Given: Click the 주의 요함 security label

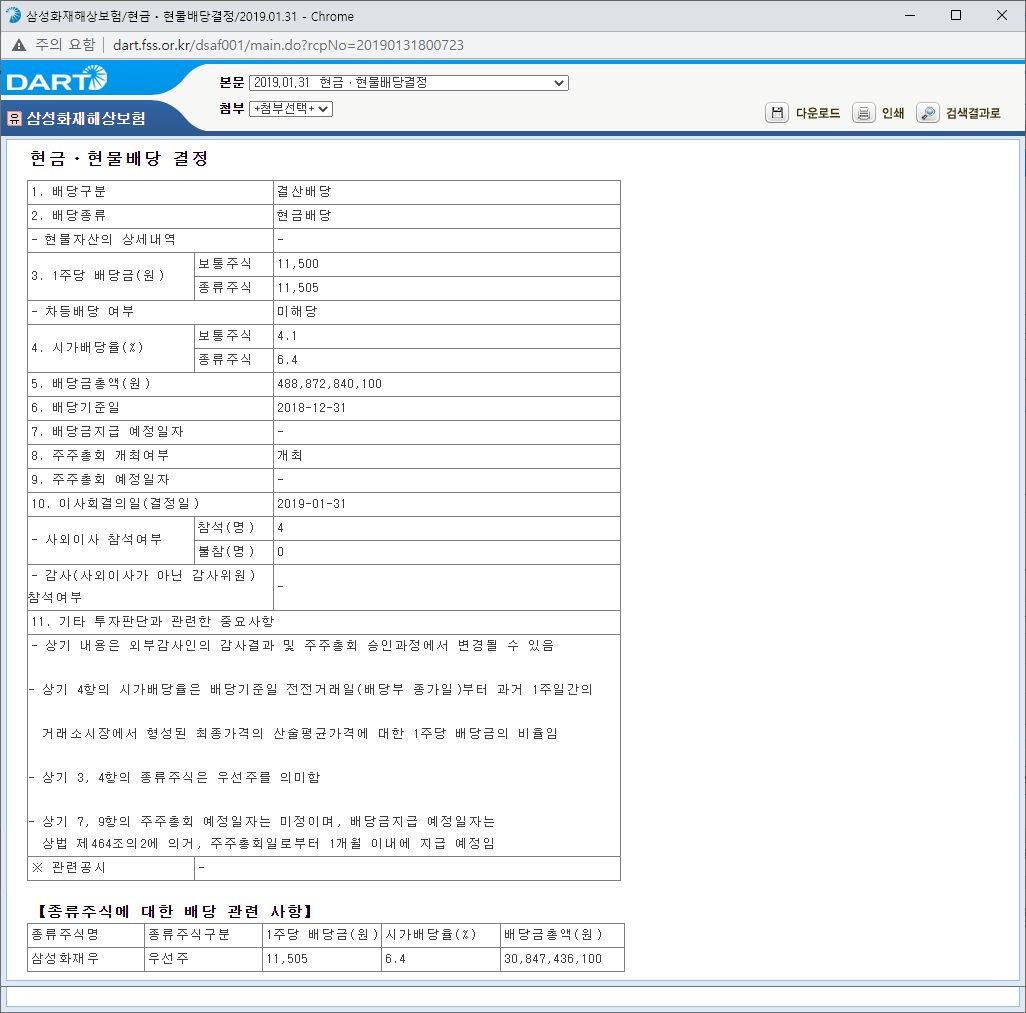Looking at the screenshot, I should click(x=65, y=45).
